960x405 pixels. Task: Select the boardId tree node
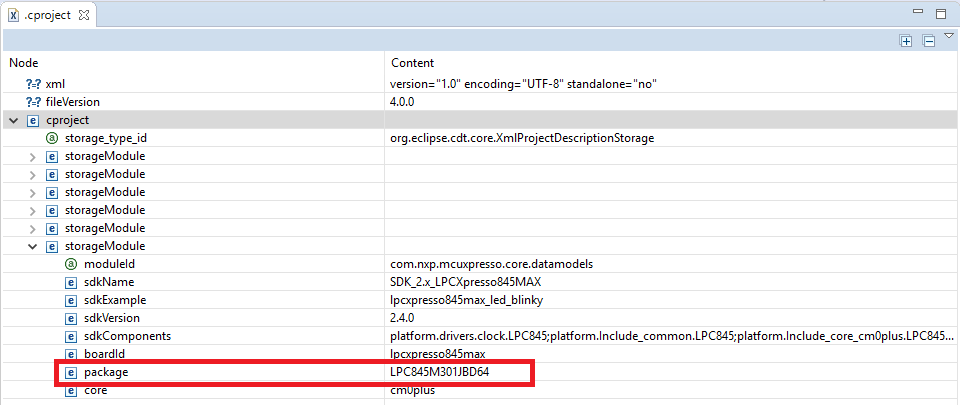[104, 354]
